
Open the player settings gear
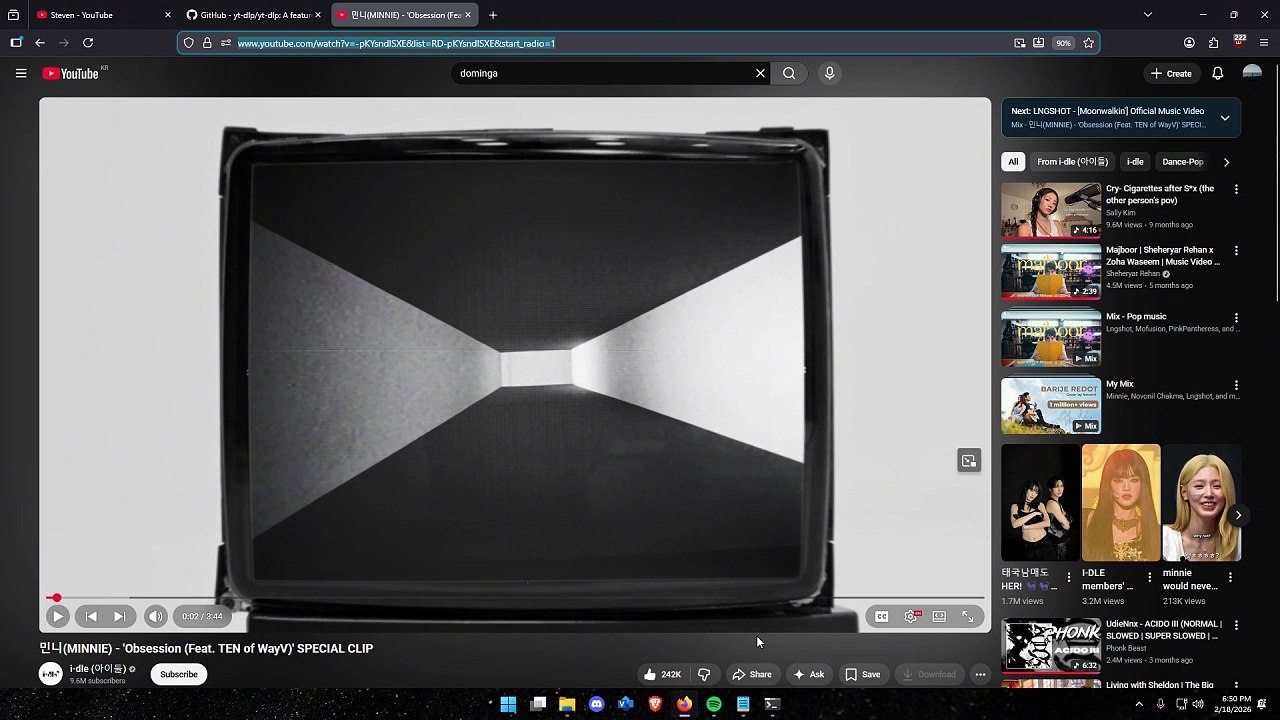coord(911,617)
